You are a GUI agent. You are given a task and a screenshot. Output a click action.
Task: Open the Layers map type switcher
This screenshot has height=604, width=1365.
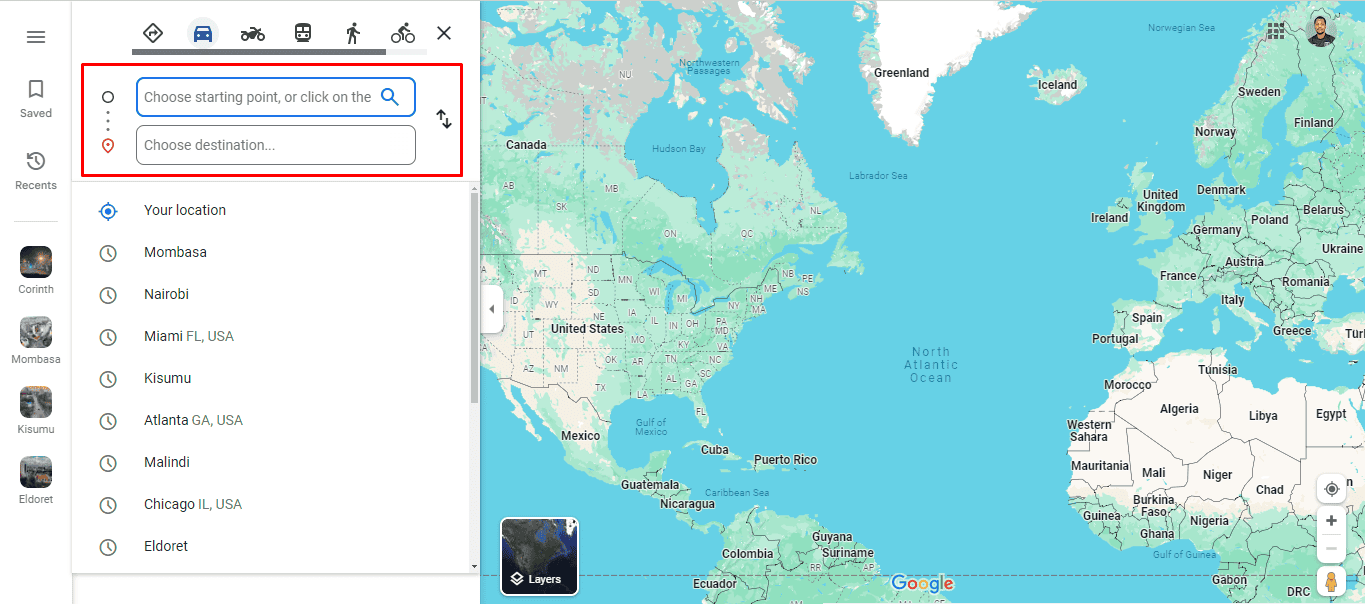point(539,556)
